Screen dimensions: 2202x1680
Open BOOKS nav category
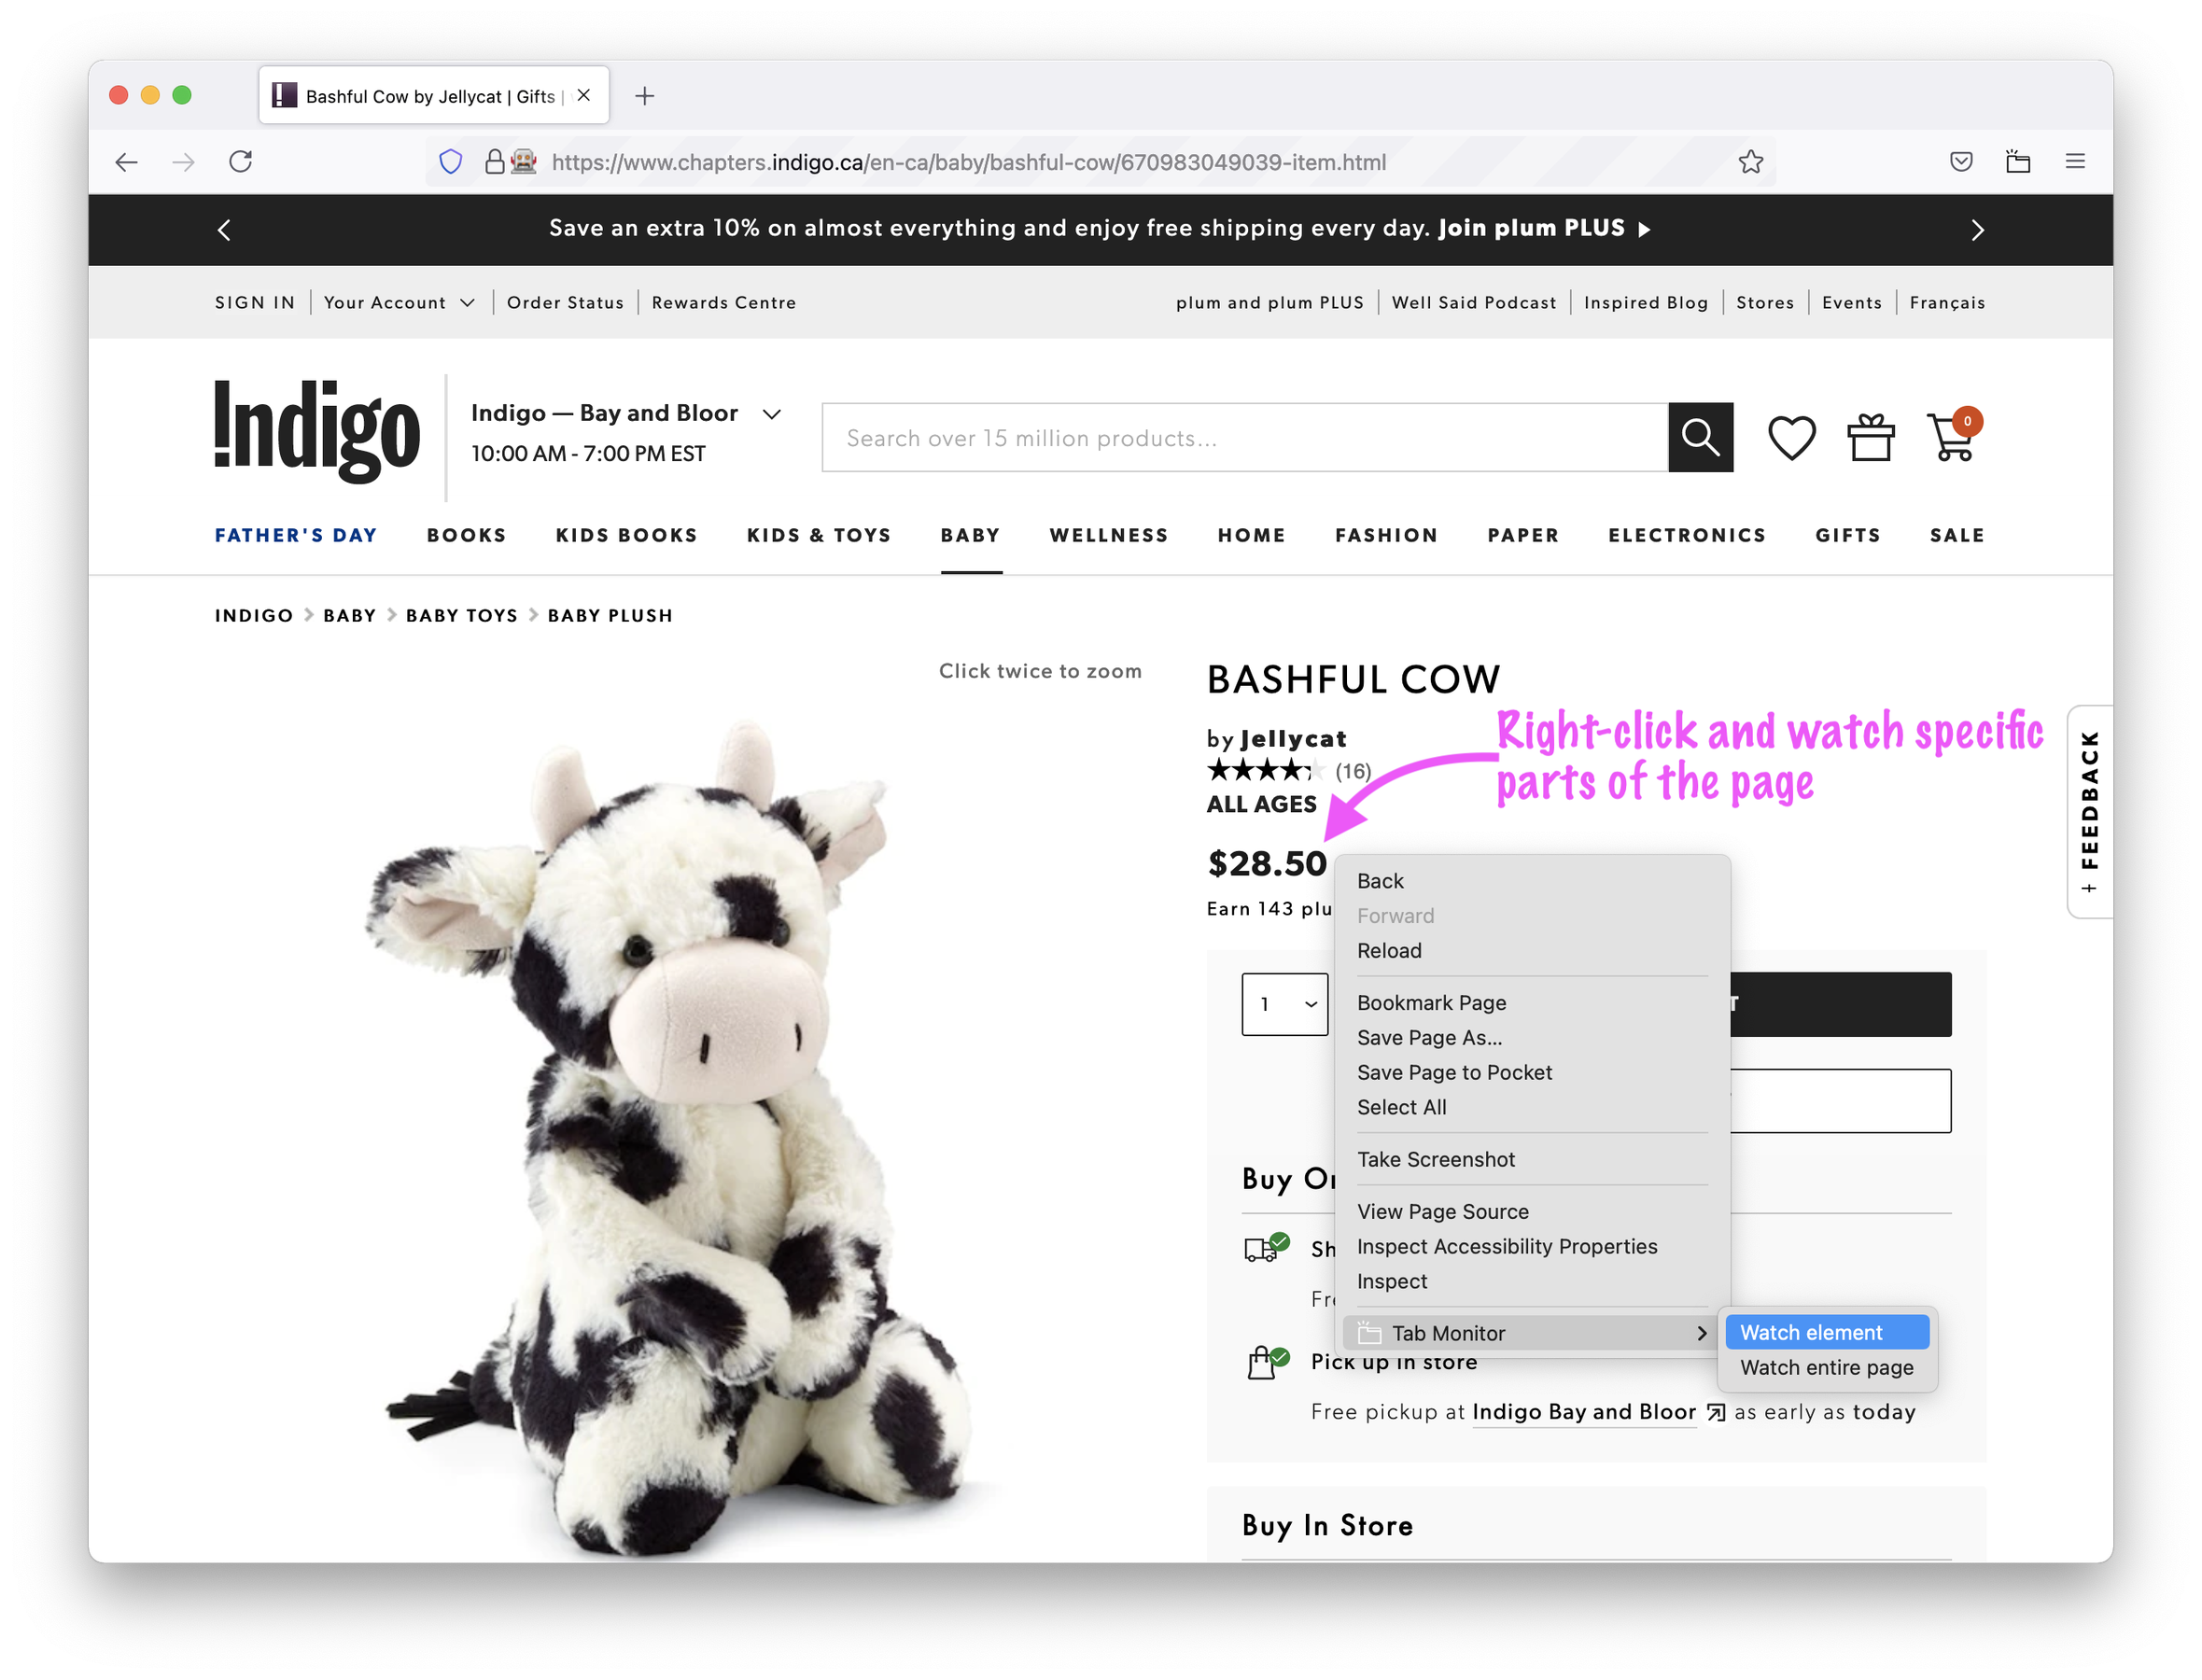click(x=467, y=536)
